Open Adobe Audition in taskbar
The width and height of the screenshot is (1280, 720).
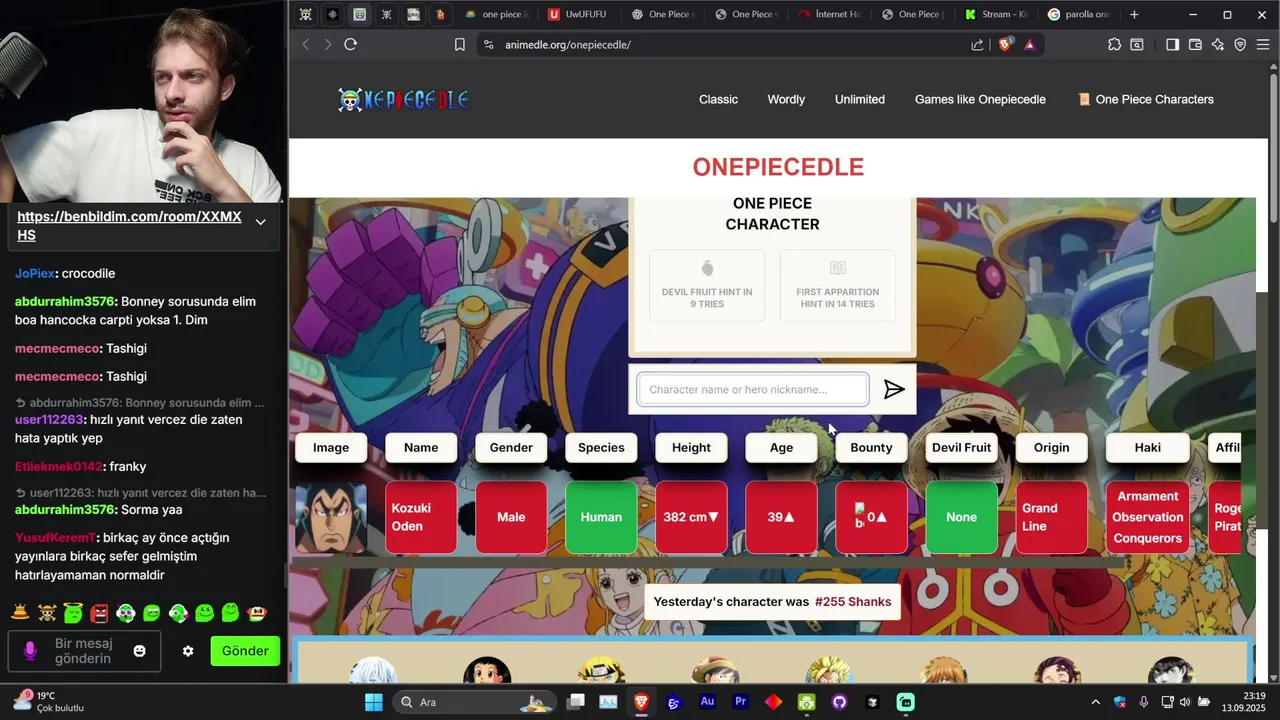[x=708, y=702]
